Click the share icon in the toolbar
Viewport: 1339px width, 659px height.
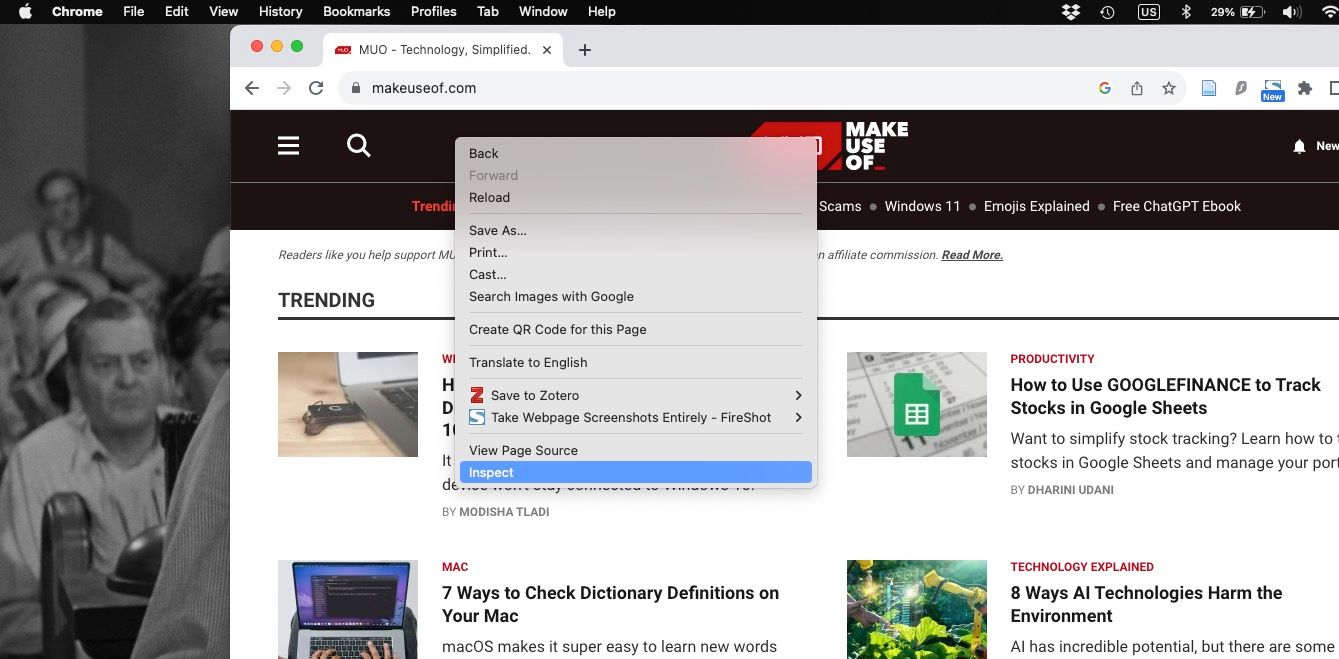click(x=1136, y=88)
